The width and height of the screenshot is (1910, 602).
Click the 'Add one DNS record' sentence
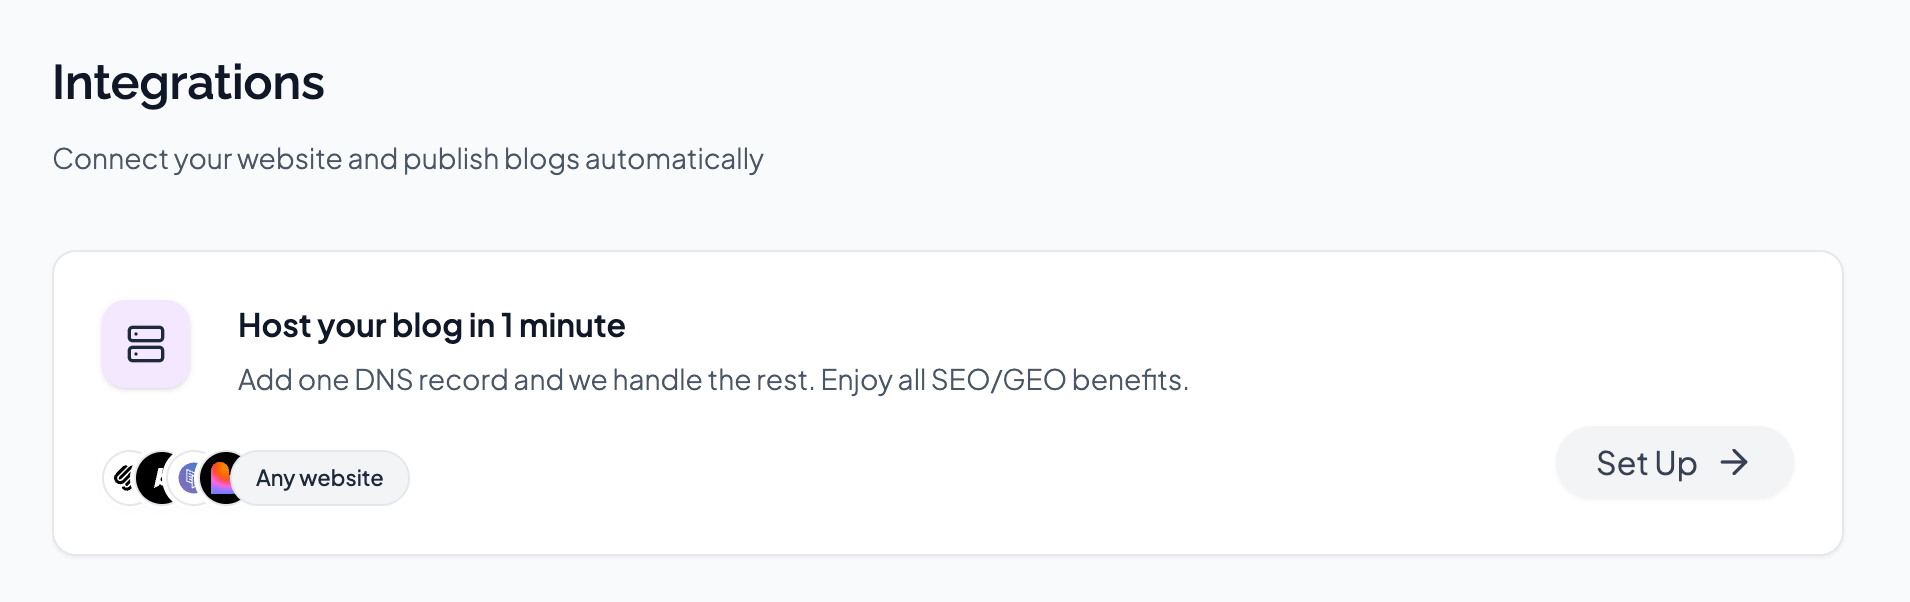[526, 380]
